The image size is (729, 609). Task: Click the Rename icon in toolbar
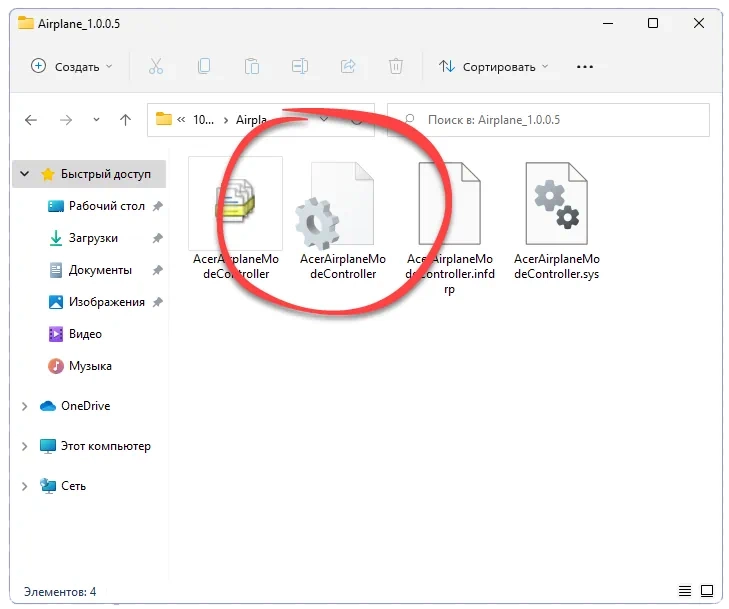pos(299,66)
